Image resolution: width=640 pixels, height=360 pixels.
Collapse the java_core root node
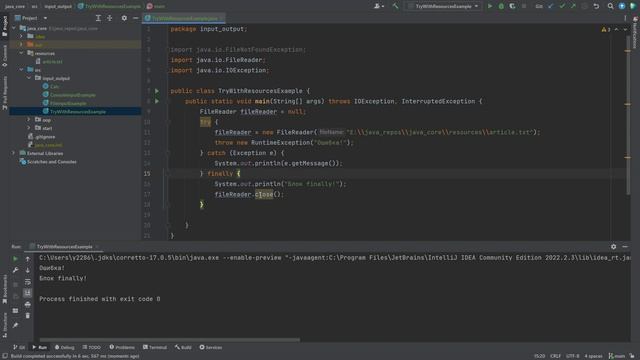[x=14, y=29]
